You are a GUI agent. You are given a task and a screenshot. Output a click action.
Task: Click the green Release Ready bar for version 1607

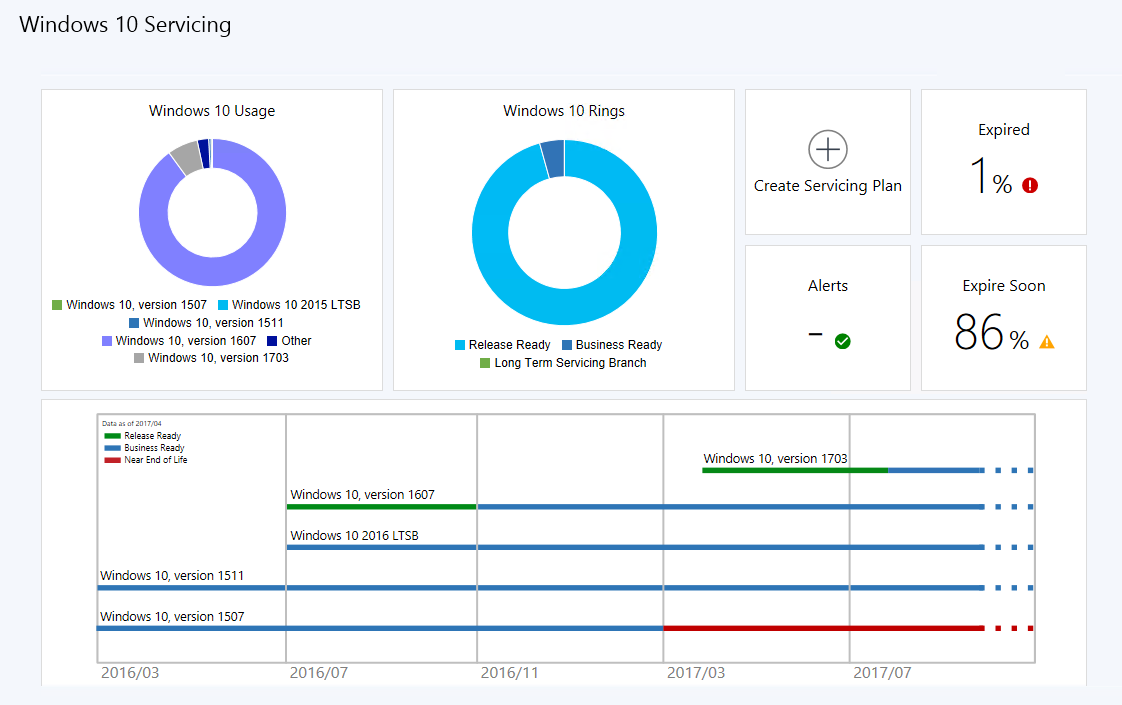pyautogui.click(x=381, y=507)
